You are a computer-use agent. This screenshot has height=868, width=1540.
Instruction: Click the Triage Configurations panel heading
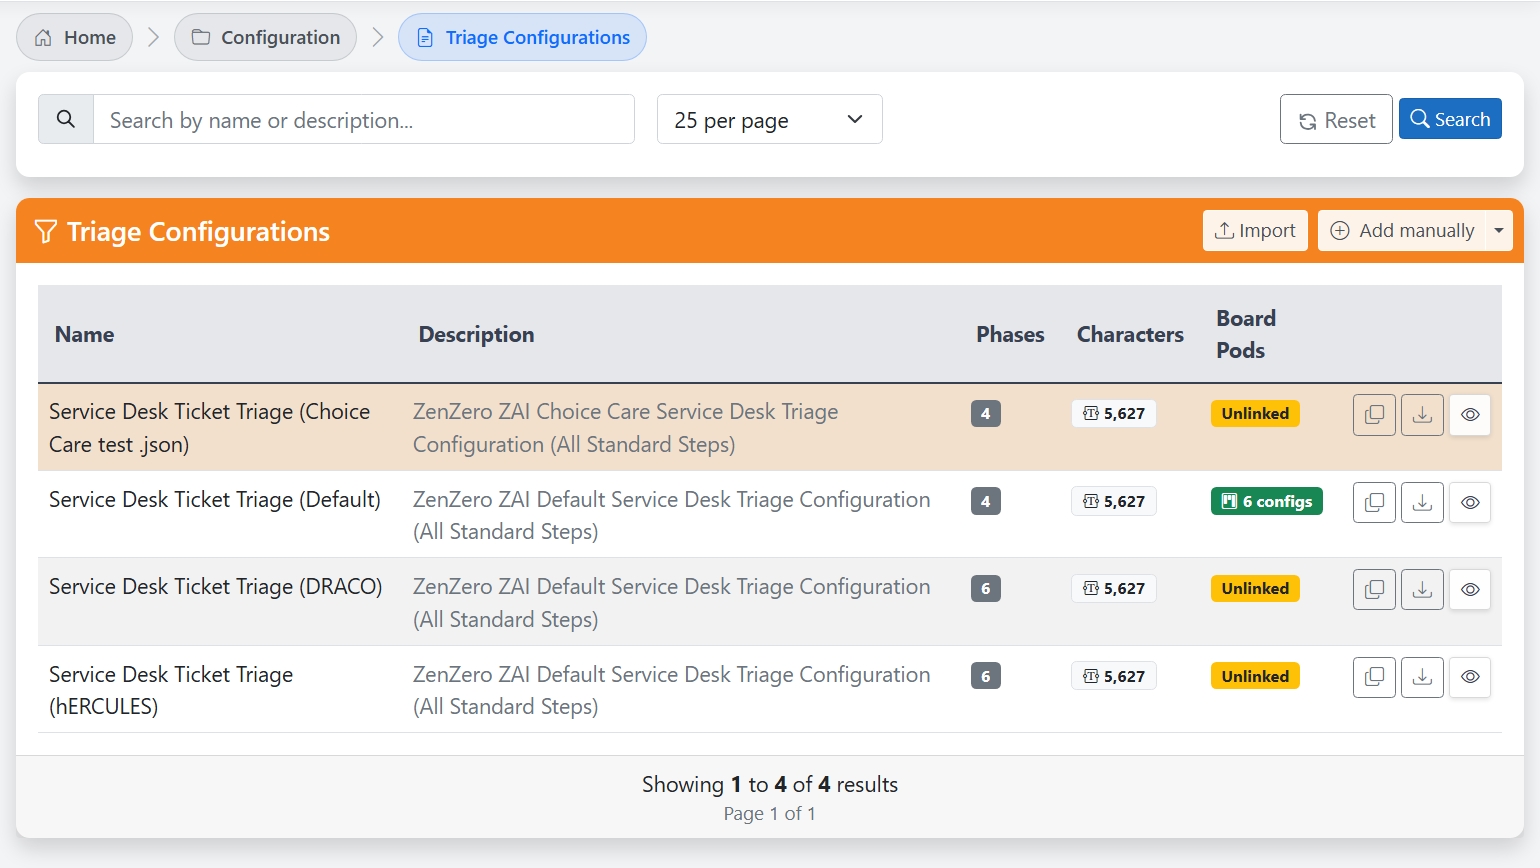coord(198,232)
